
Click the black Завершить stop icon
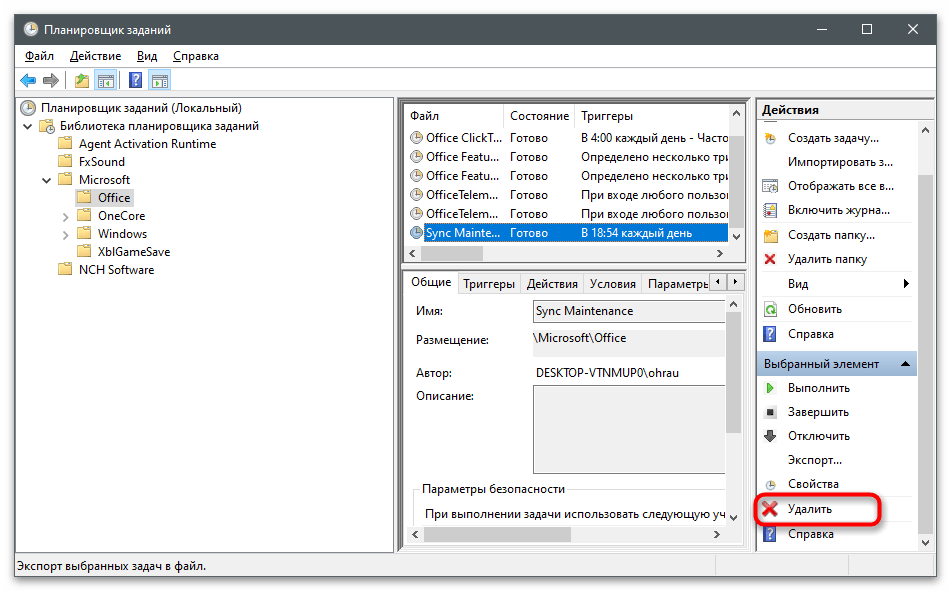coord(770,413)
